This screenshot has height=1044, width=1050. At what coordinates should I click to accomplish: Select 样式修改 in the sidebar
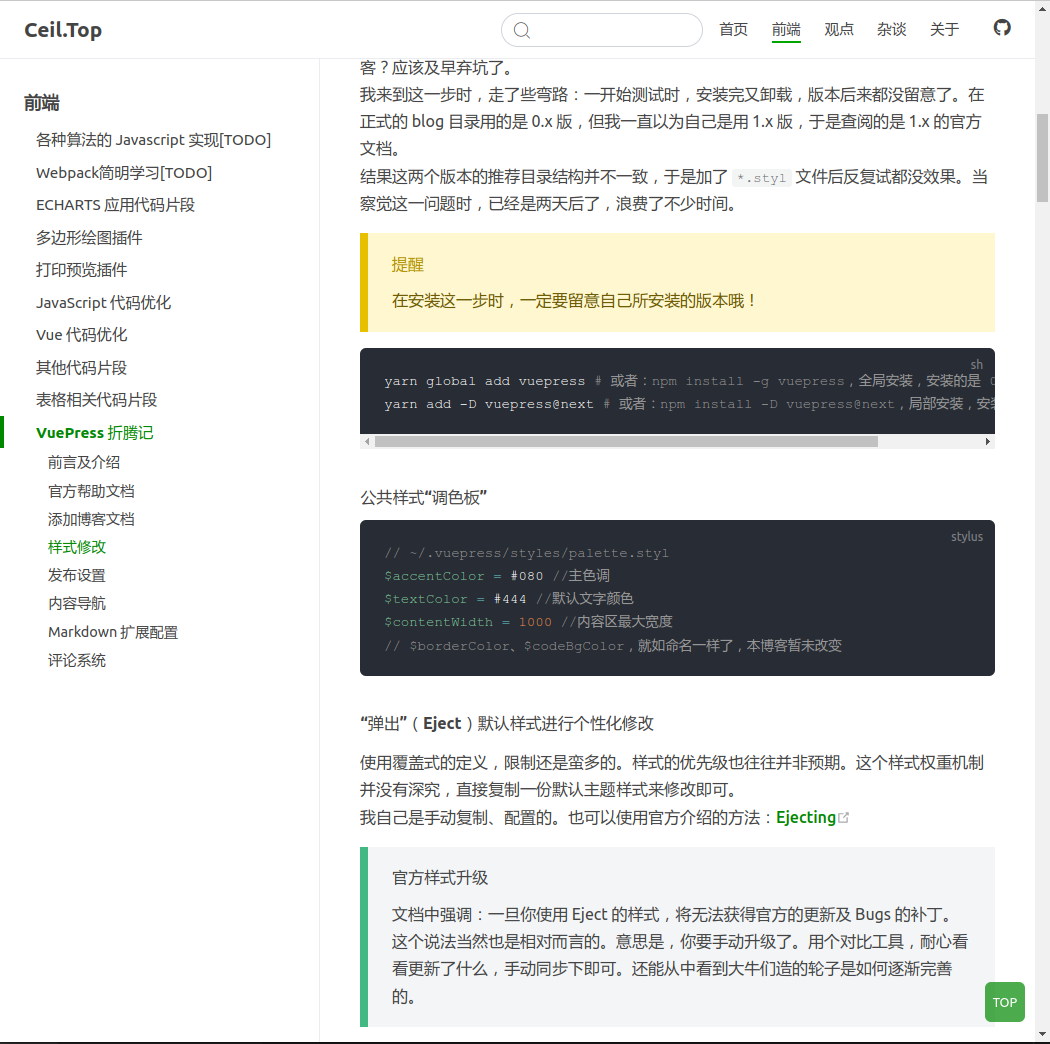(x=76, y=547)
